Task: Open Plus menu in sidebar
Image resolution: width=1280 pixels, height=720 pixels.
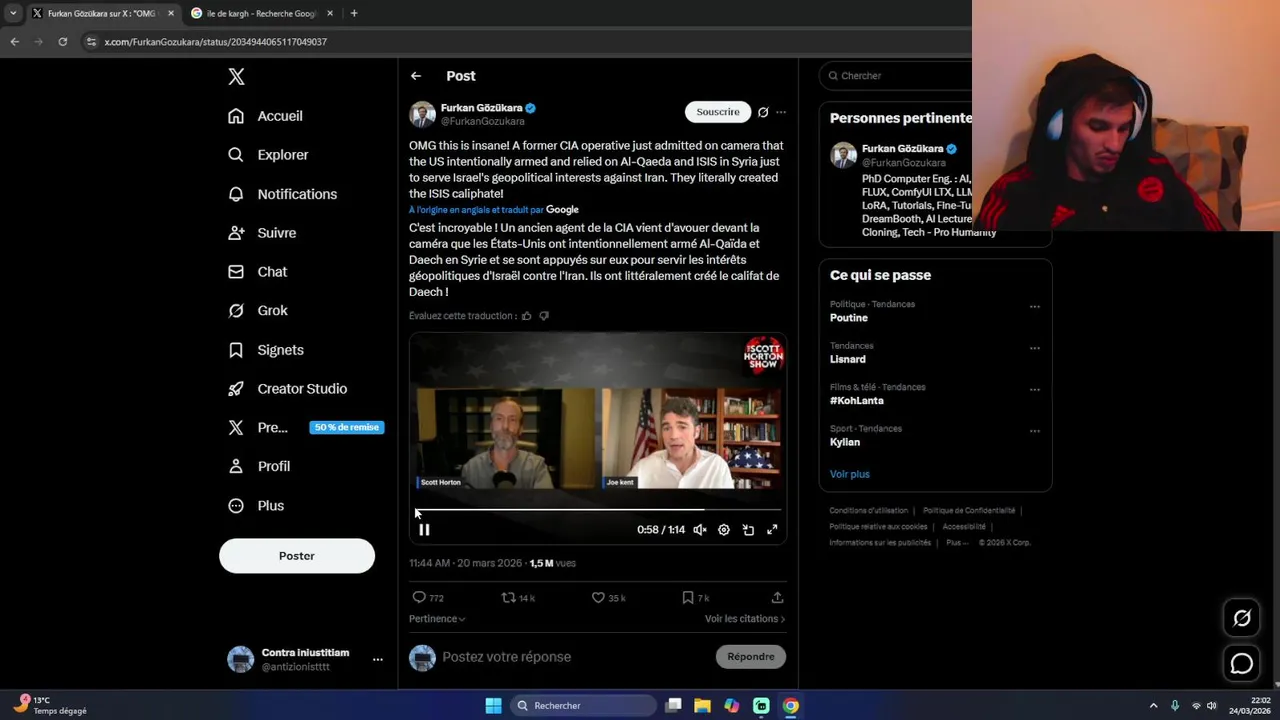Action: tap(256, 506)
